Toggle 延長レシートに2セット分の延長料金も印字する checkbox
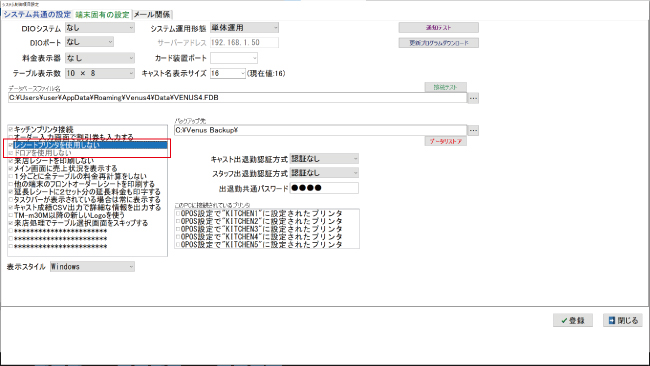The width and height of the screenshot is (650, 366). (x=11, y=192)
